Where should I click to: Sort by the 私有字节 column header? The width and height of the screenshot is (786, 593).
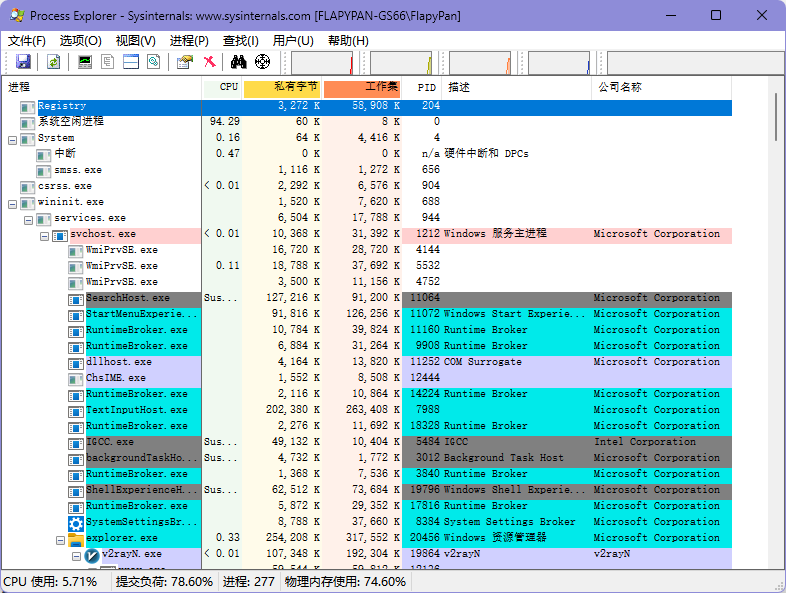pos(281,88)
